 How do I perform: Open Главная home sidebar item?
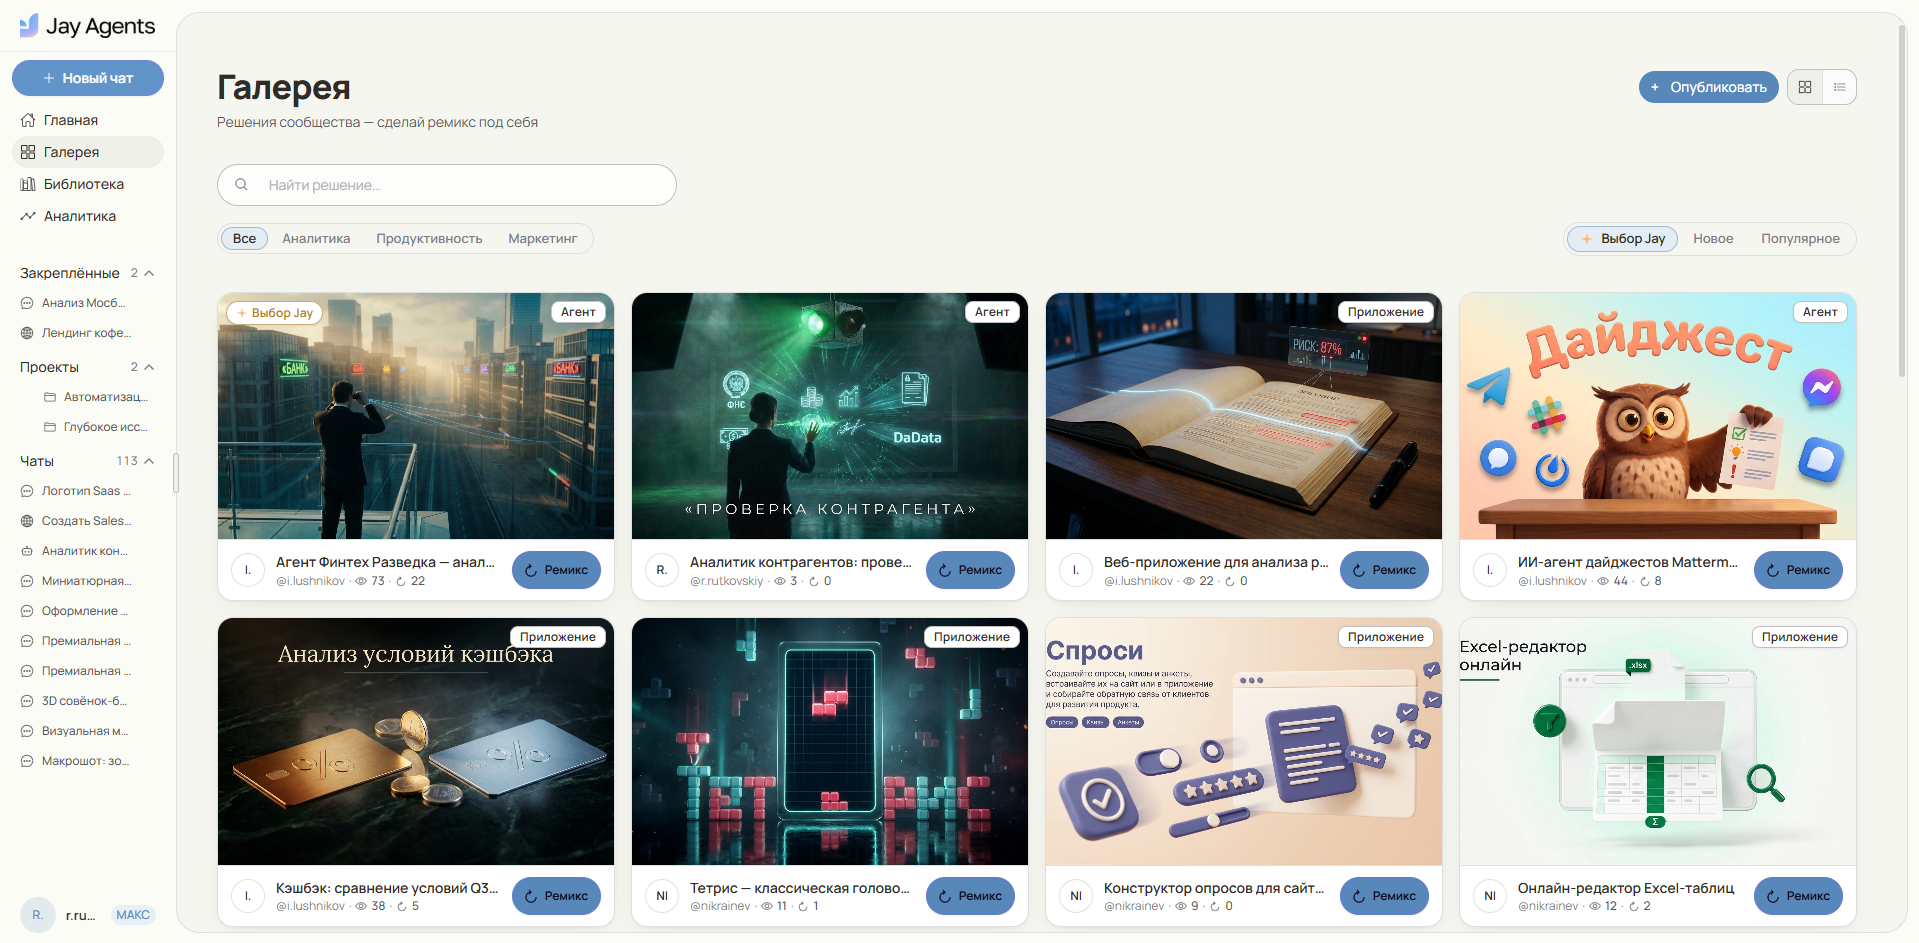point(88,120)
